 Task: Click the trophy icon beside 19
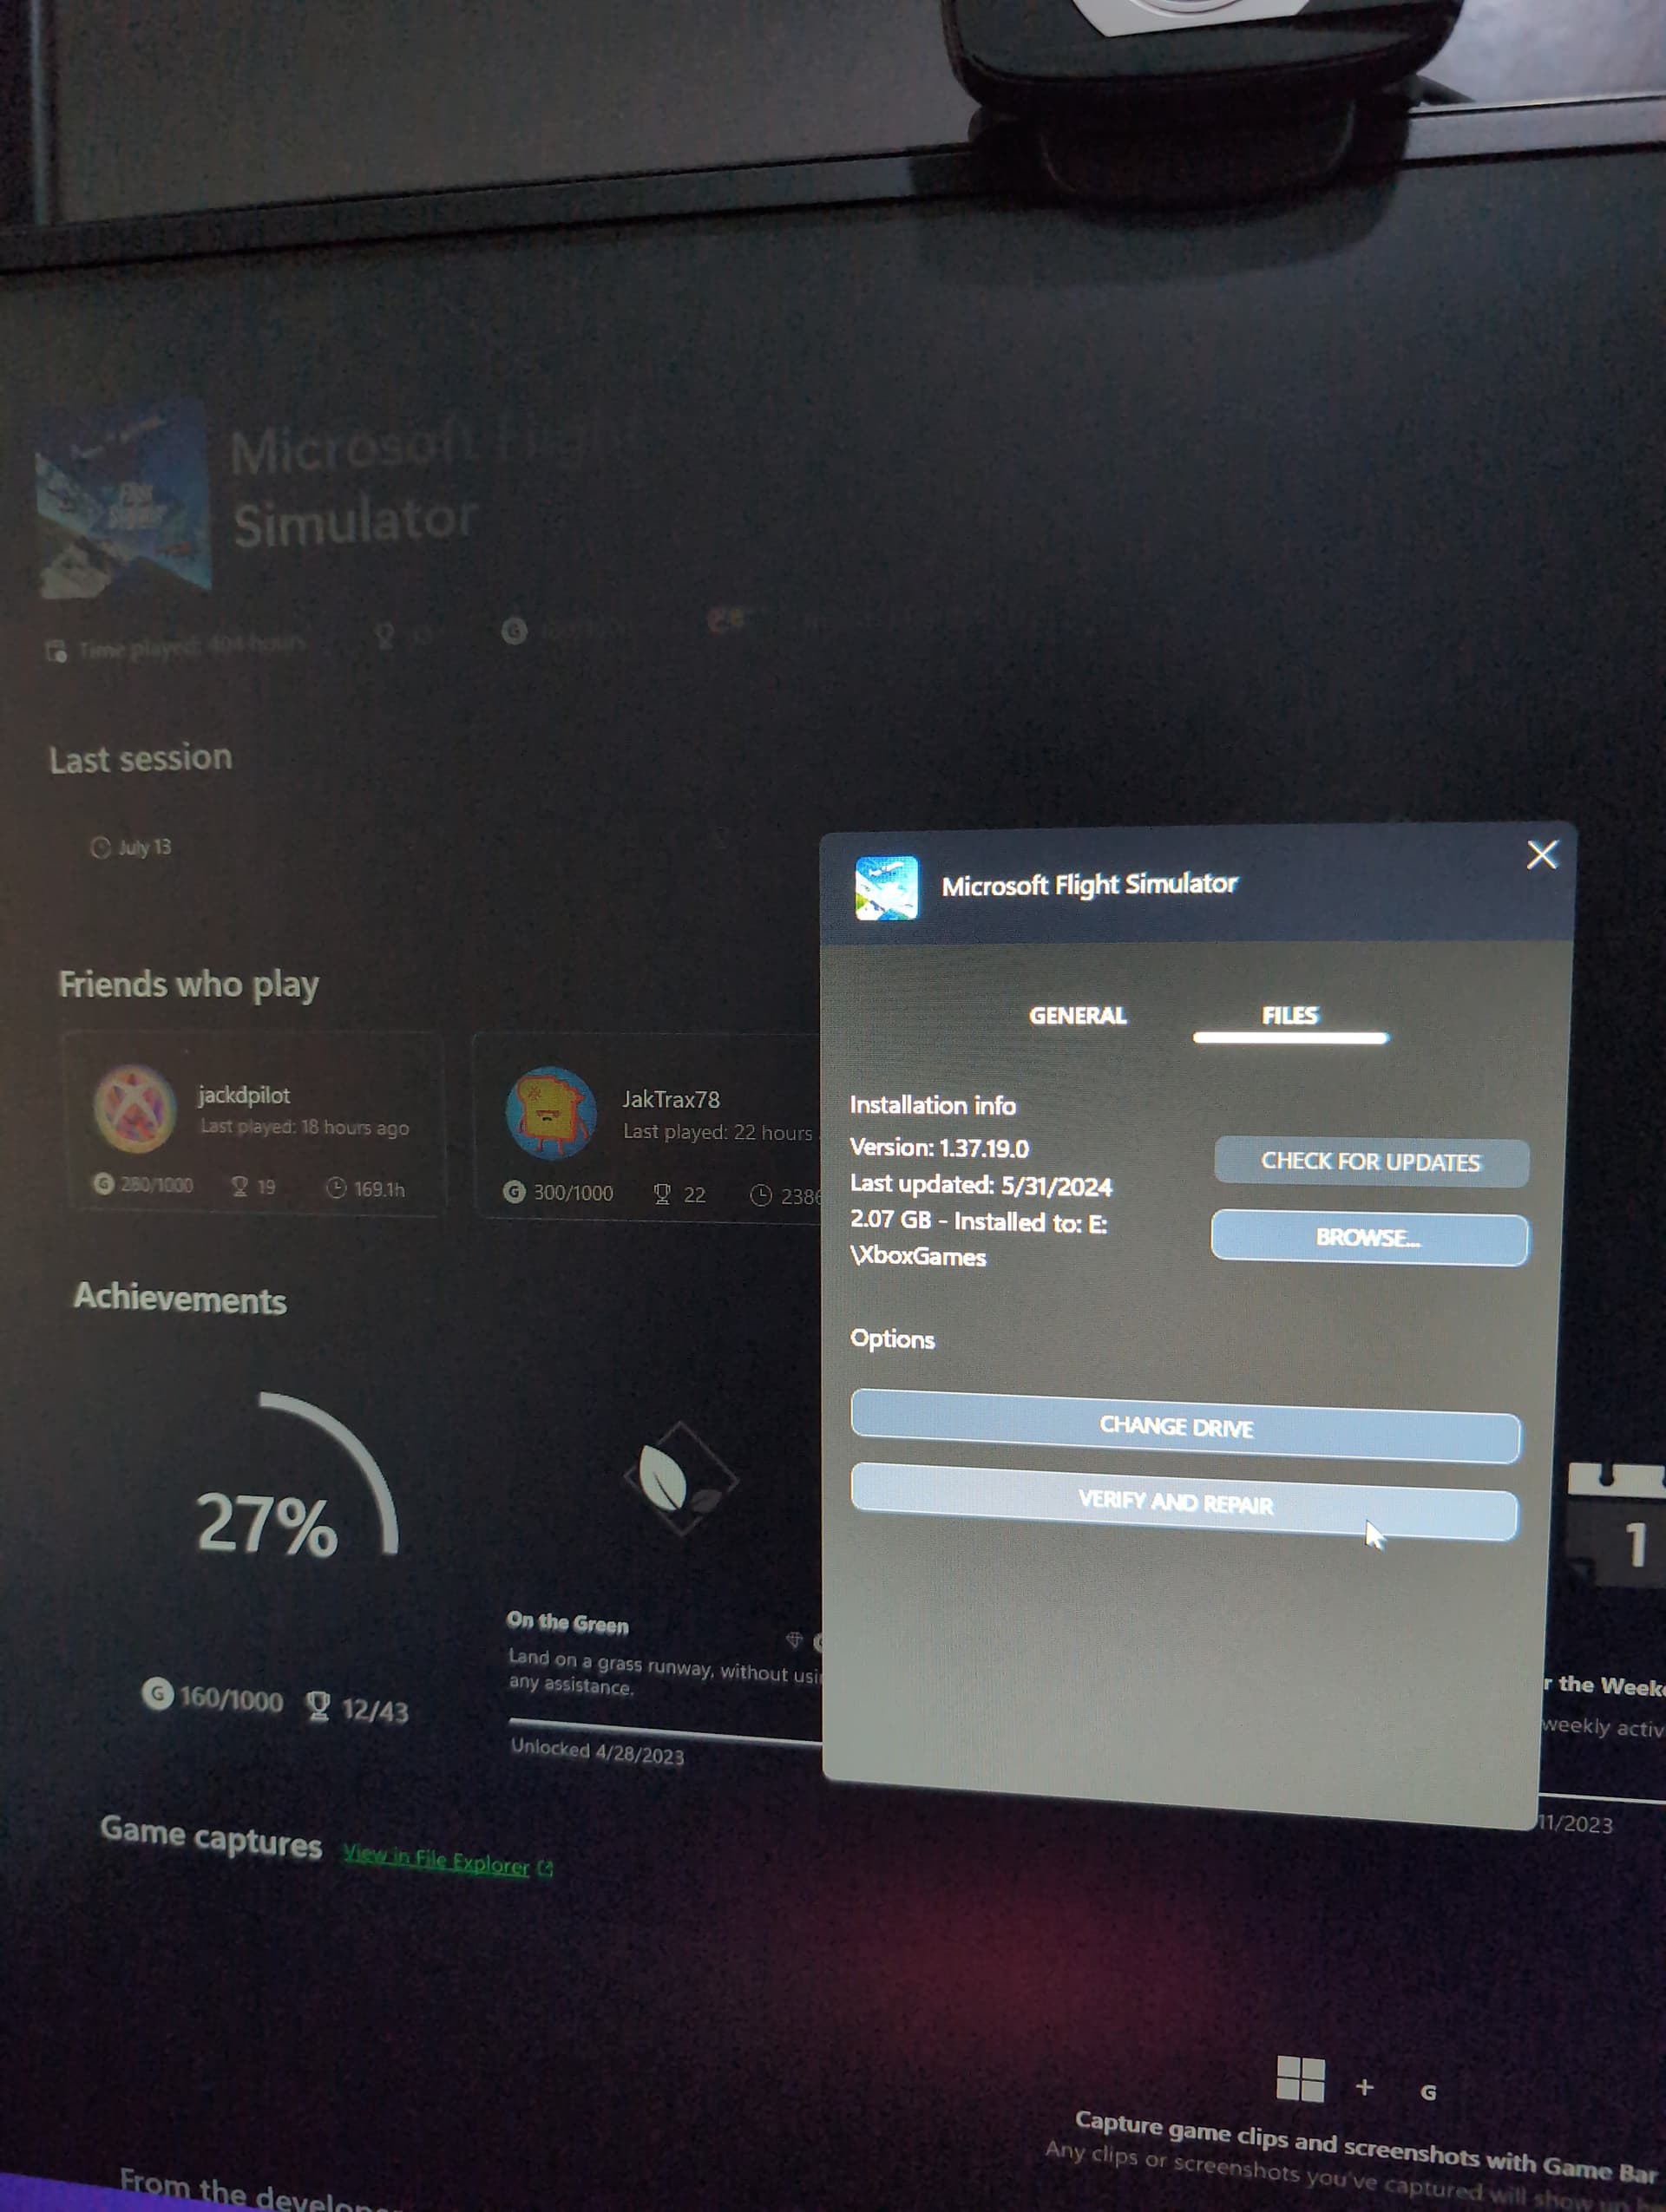(240, 1186)
